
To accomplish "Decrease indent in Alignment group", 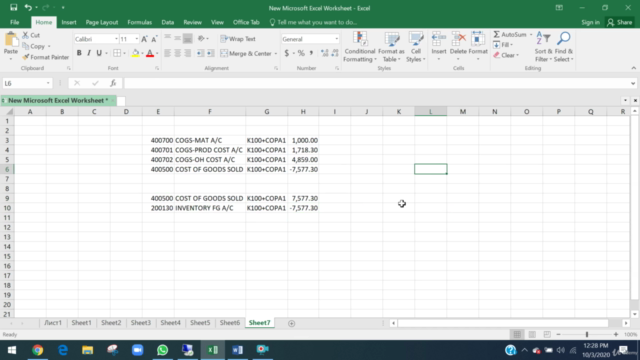I will tap(200, 53).
